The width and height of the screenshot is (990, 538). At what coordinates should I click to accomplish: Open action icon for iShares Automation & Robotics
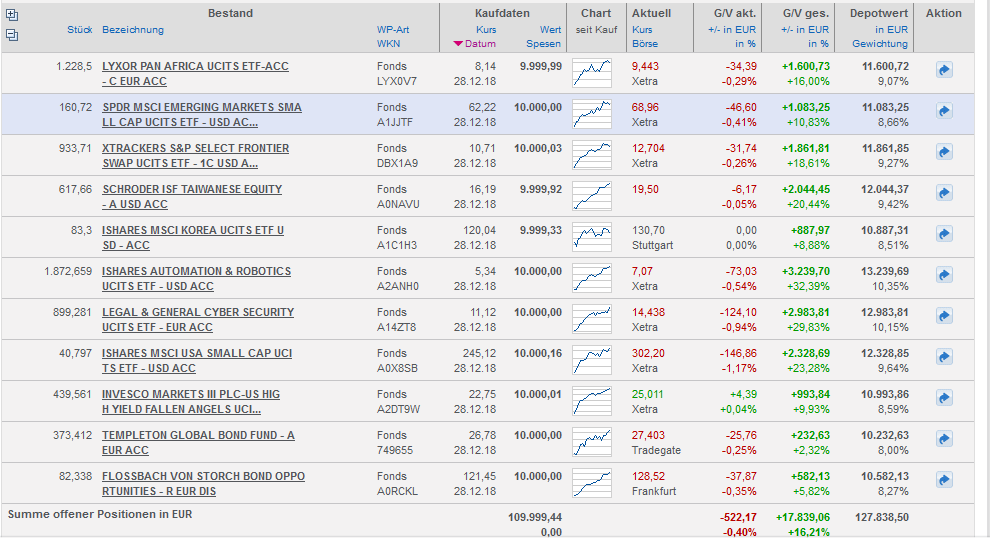944,275
